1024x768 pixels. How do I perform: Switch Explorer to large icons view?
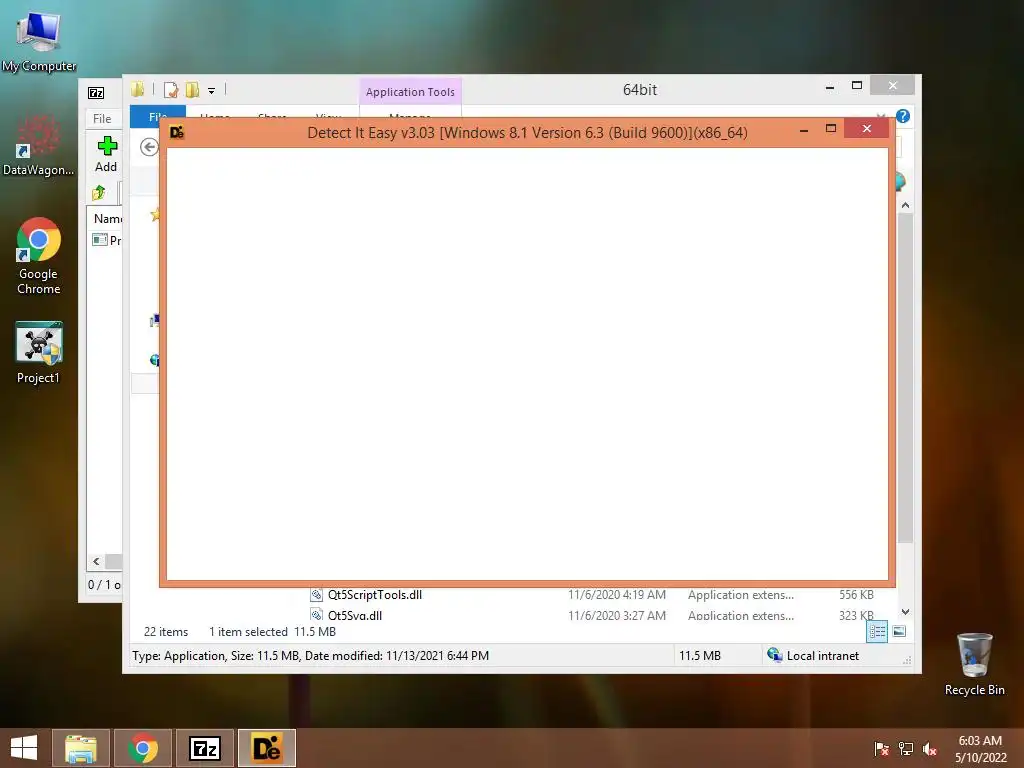[899, 632]
